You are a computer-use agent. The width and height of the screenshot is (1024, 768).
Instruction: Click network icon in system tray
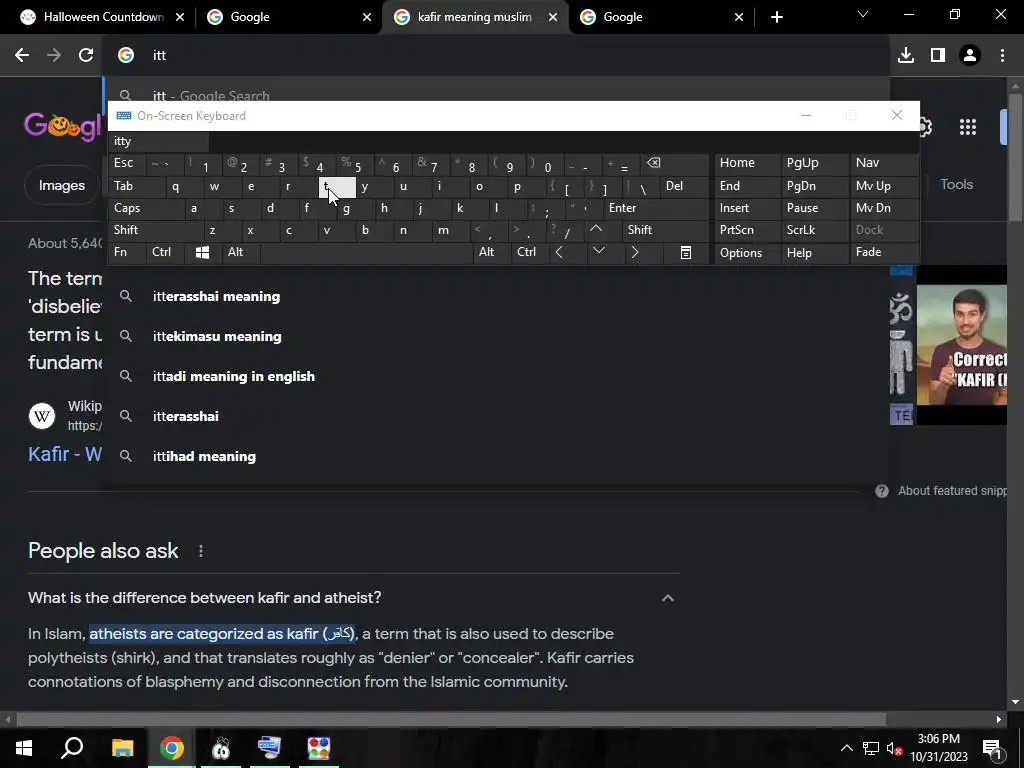coord(871,748)
